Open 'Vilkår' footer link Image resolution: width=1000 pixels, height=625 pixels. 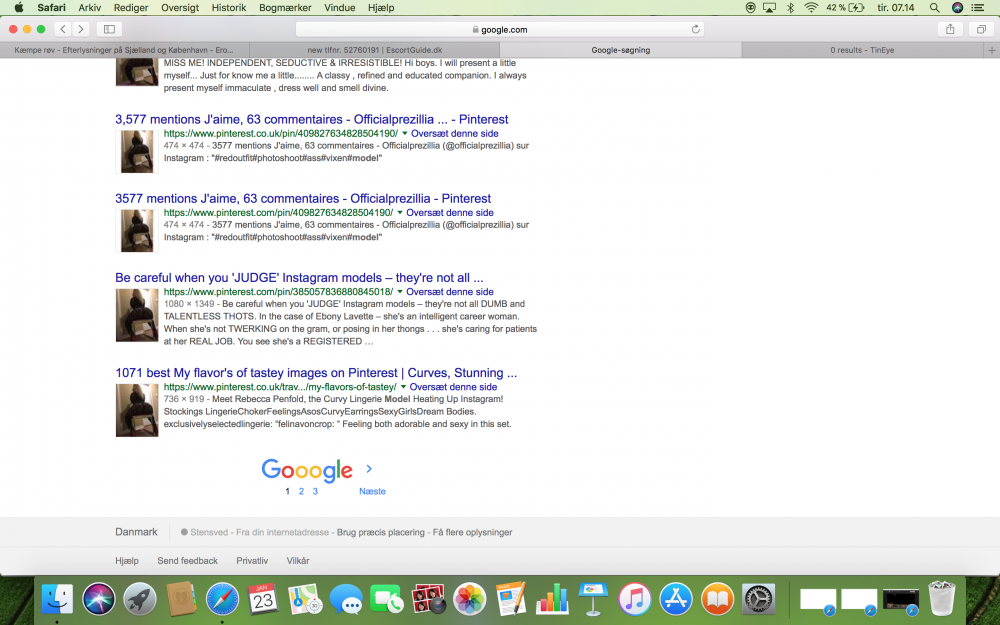click(298, 561)
